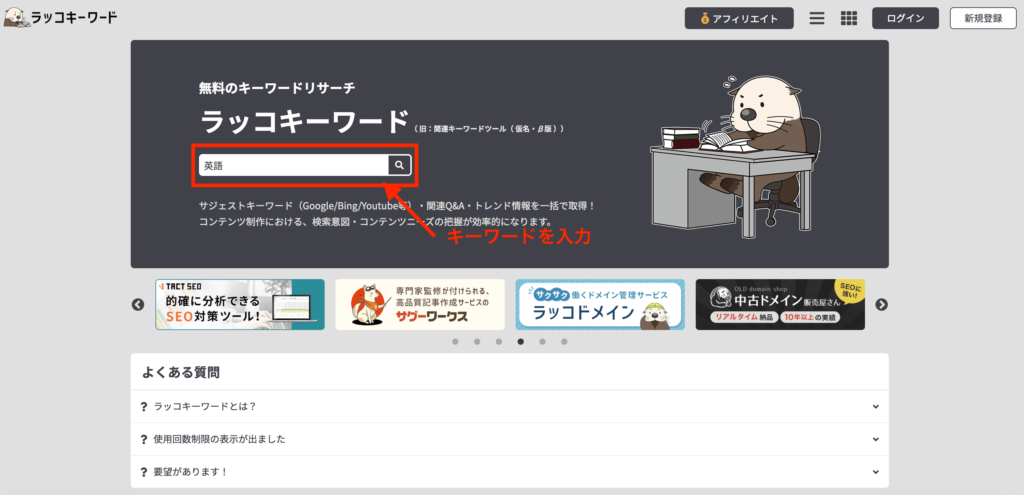1024x495 pixels.
Task: Open the grid apps menu icon
Action: pyautogui.click(x=848, y=18)
